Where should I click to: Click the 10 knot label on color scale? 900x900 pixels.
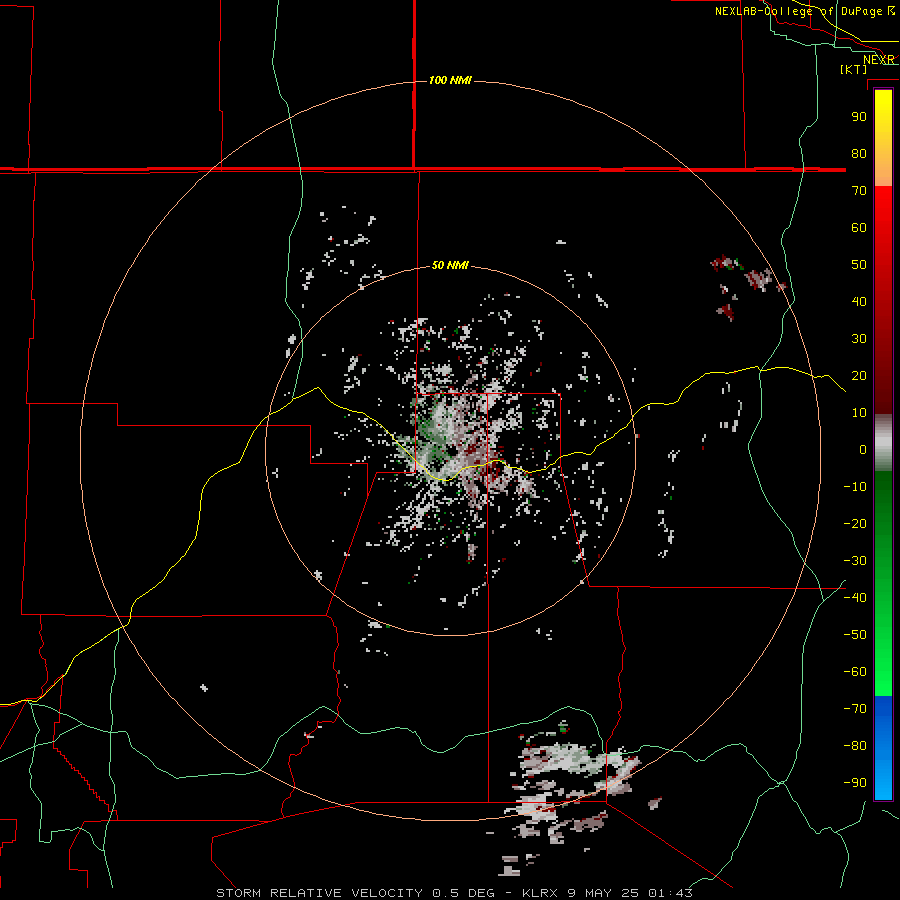(859, 413)
